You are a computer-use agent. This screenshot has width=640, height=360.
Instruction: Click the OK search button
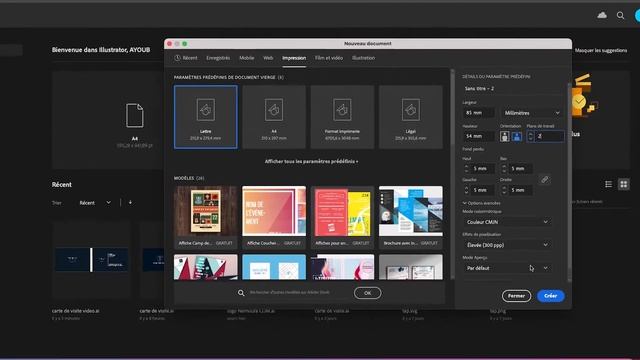click(x=367, y=293)
